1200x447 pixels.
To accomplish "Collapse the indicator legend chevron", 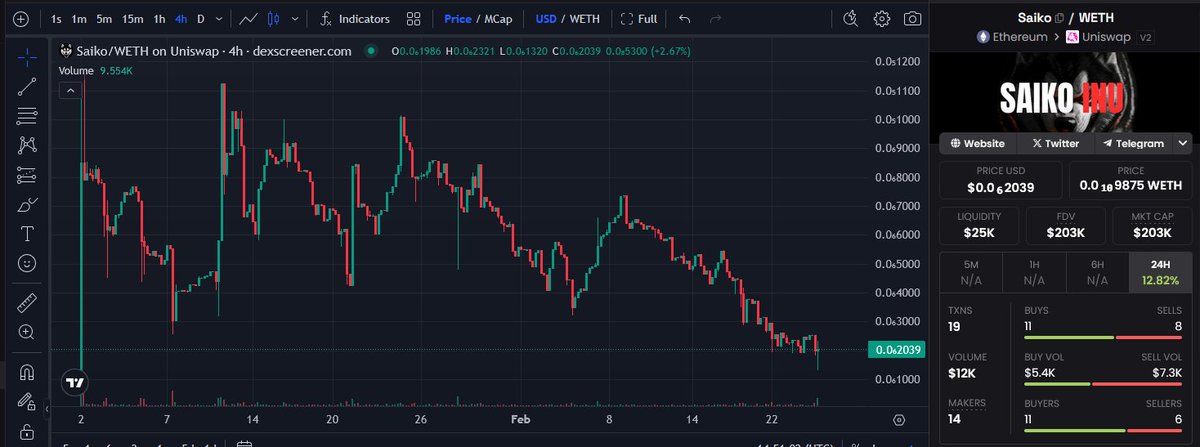I will click(71, 91).
